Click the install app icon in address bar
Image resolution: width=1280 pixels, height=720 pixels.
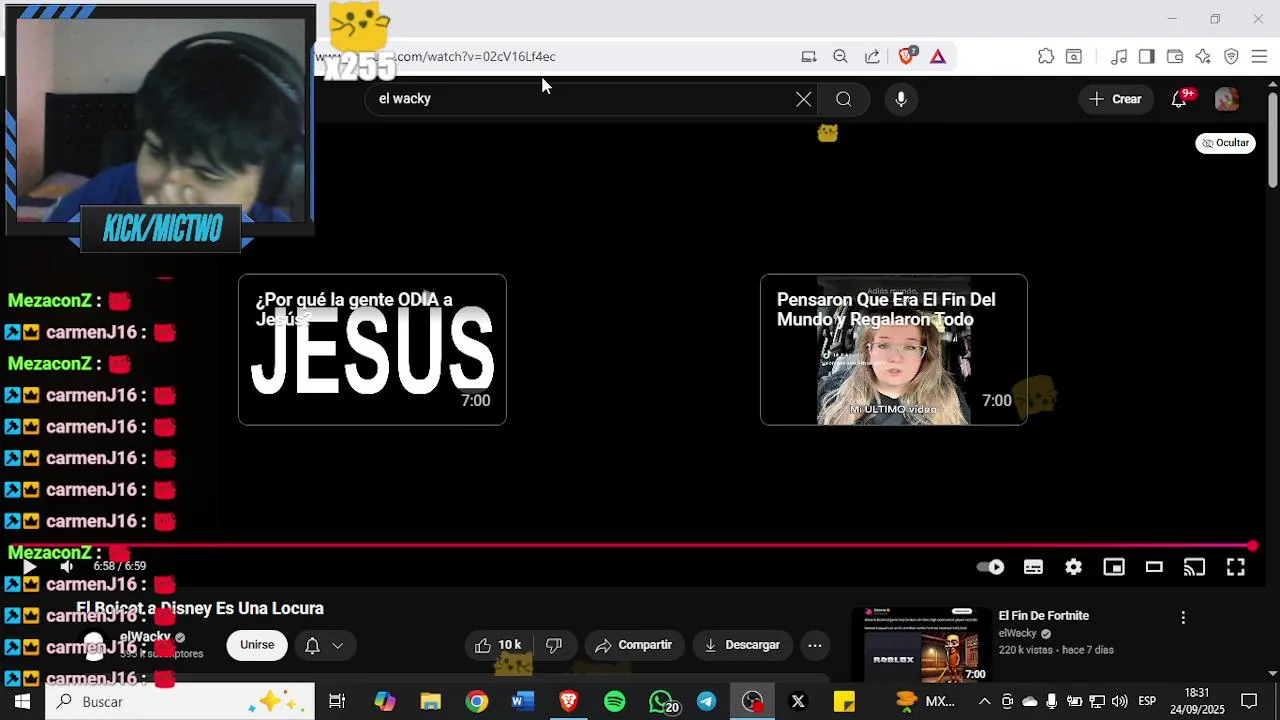809,56
